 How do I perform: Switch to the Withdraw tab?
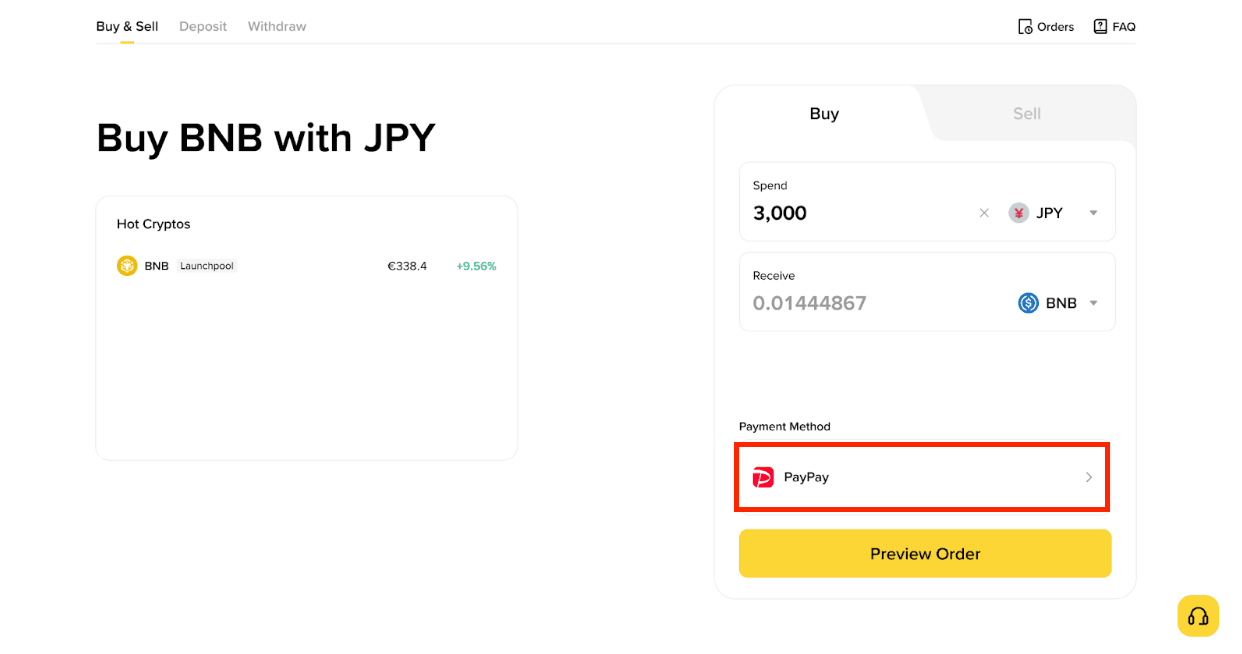coord(277,27)
